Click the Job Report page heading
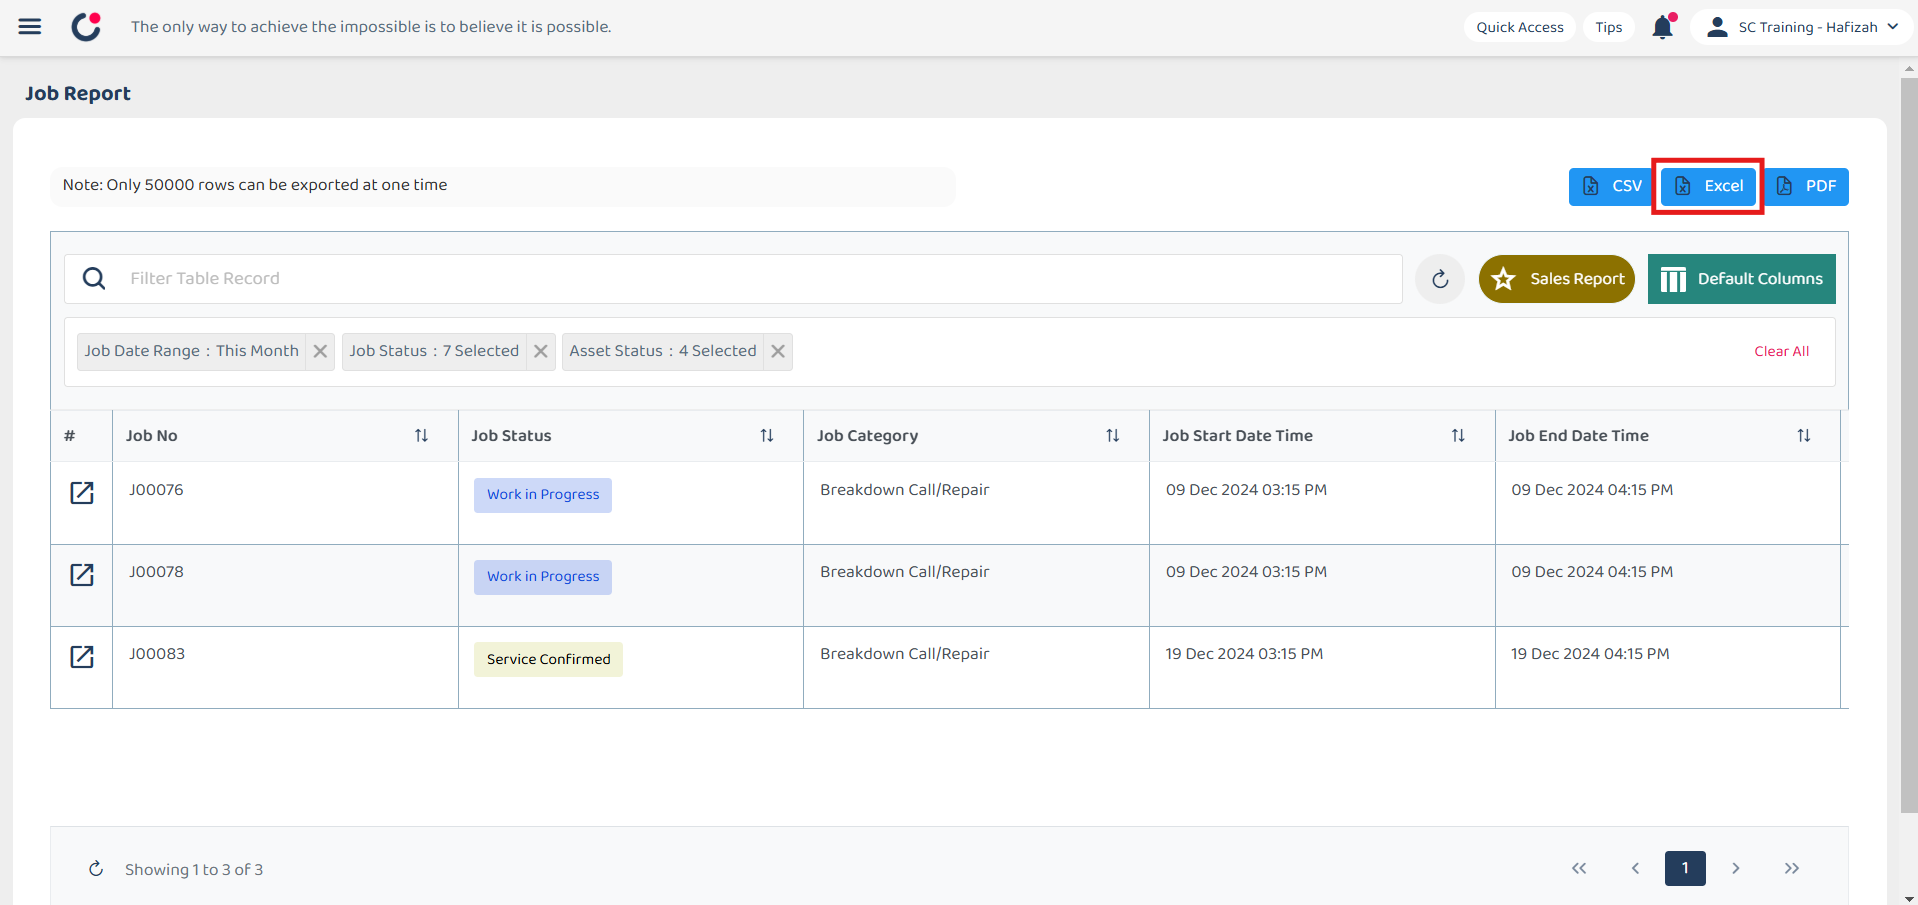The height and width of the screenshot is (905, 1918). tap(78, 93)
